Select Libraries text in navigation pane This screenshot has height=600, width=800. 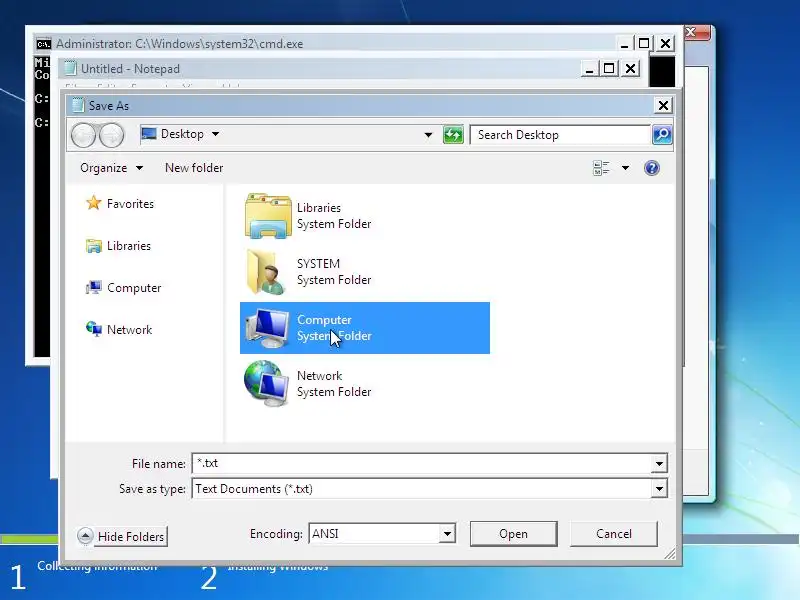pyautogui.click(x=129, y=246)
